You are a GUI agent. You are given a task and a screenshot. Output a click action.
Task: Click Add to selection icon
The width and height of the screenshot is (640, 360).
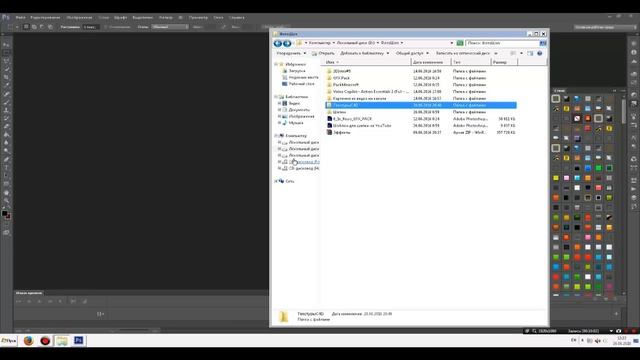tap(34, 27)
